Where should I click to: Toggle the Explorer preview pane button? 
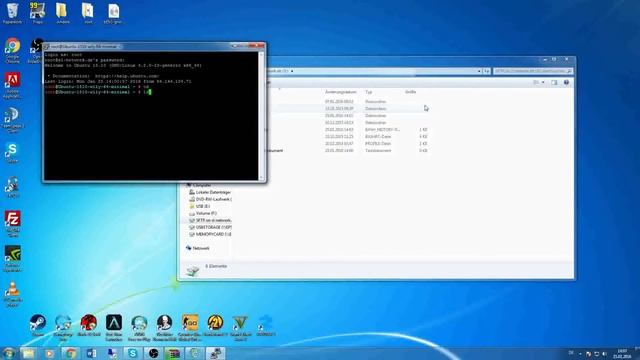coord(554,82)
